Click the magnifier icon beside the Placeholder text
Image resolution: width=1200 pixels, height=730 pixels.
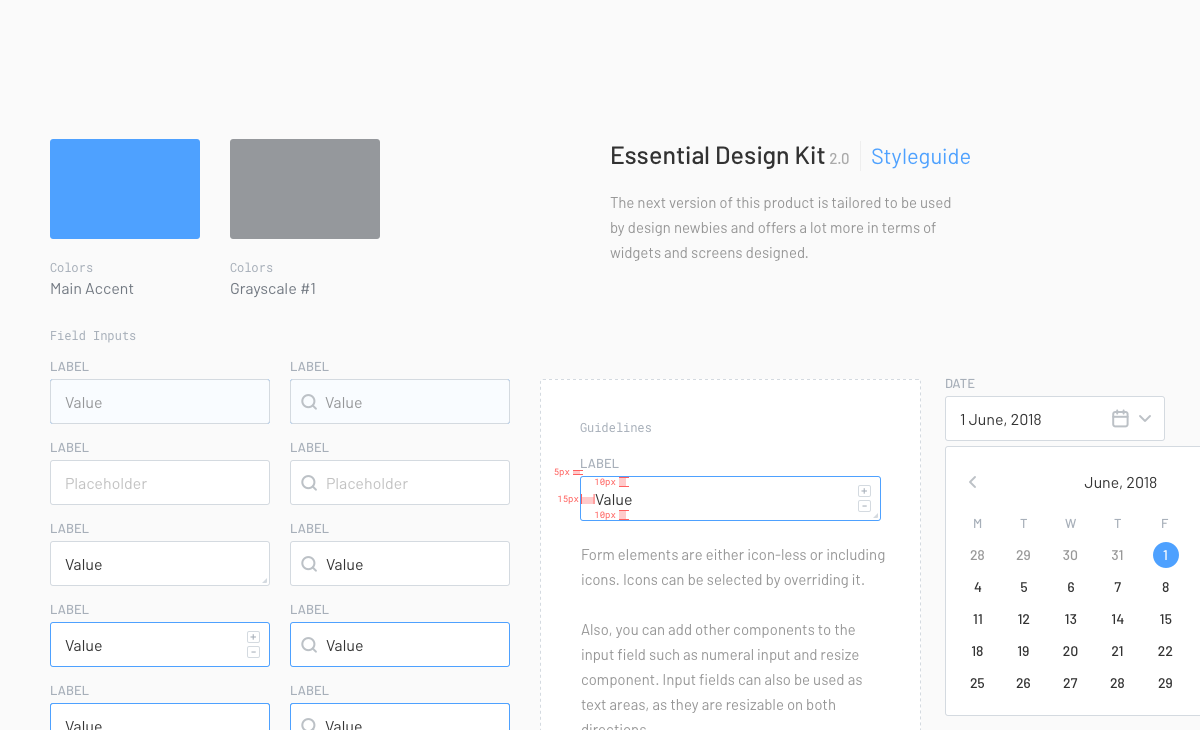(x=311, y=482)
